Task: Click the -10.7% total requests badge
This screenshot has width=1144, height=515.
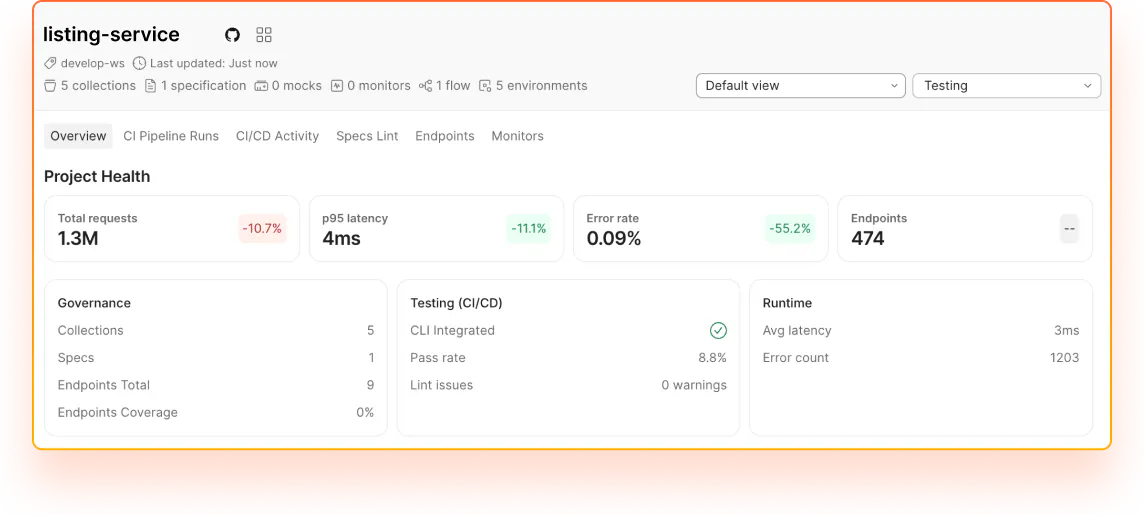Action: 262,228
